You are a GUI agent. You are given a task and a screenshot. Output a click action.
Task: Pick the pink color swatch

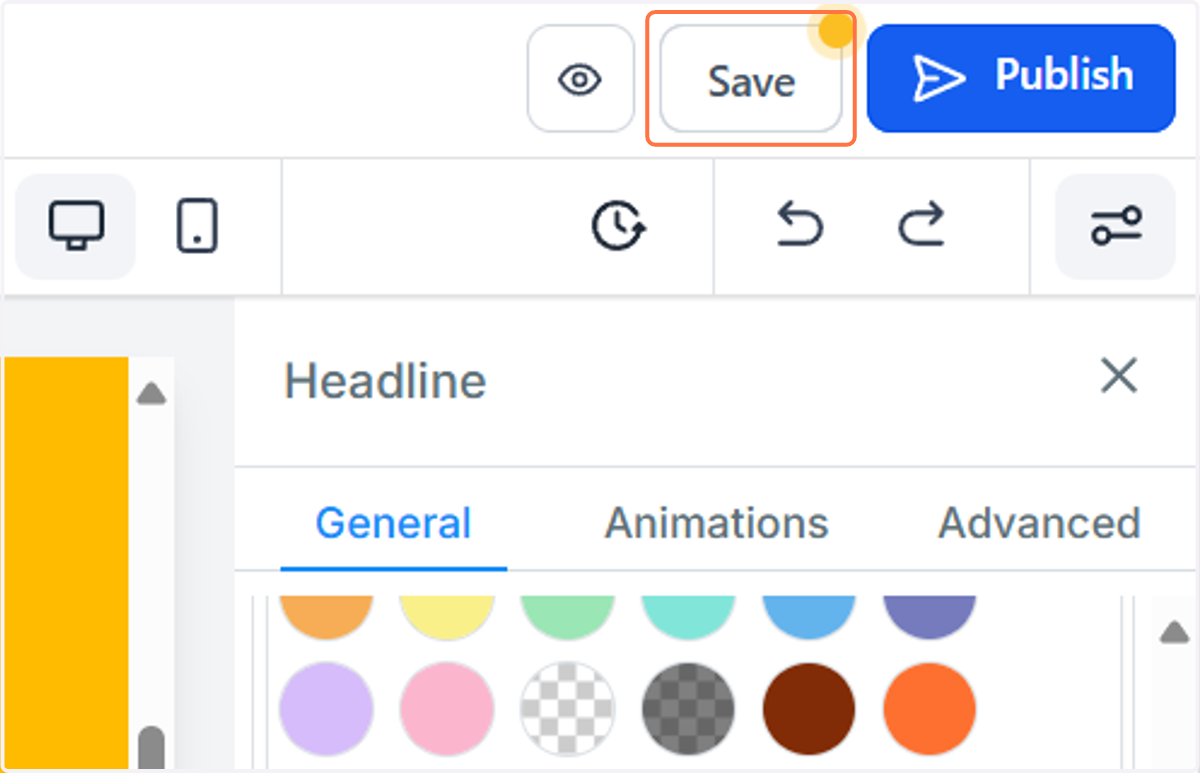click(447, 709)
